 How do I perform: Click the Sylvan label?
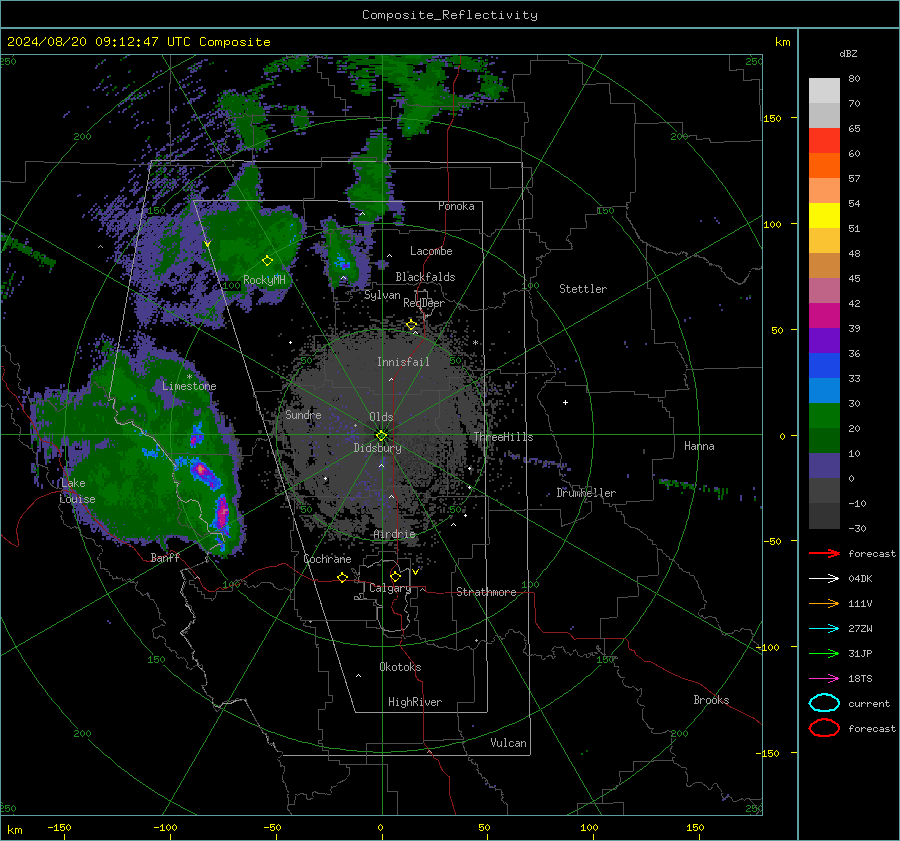382,296
